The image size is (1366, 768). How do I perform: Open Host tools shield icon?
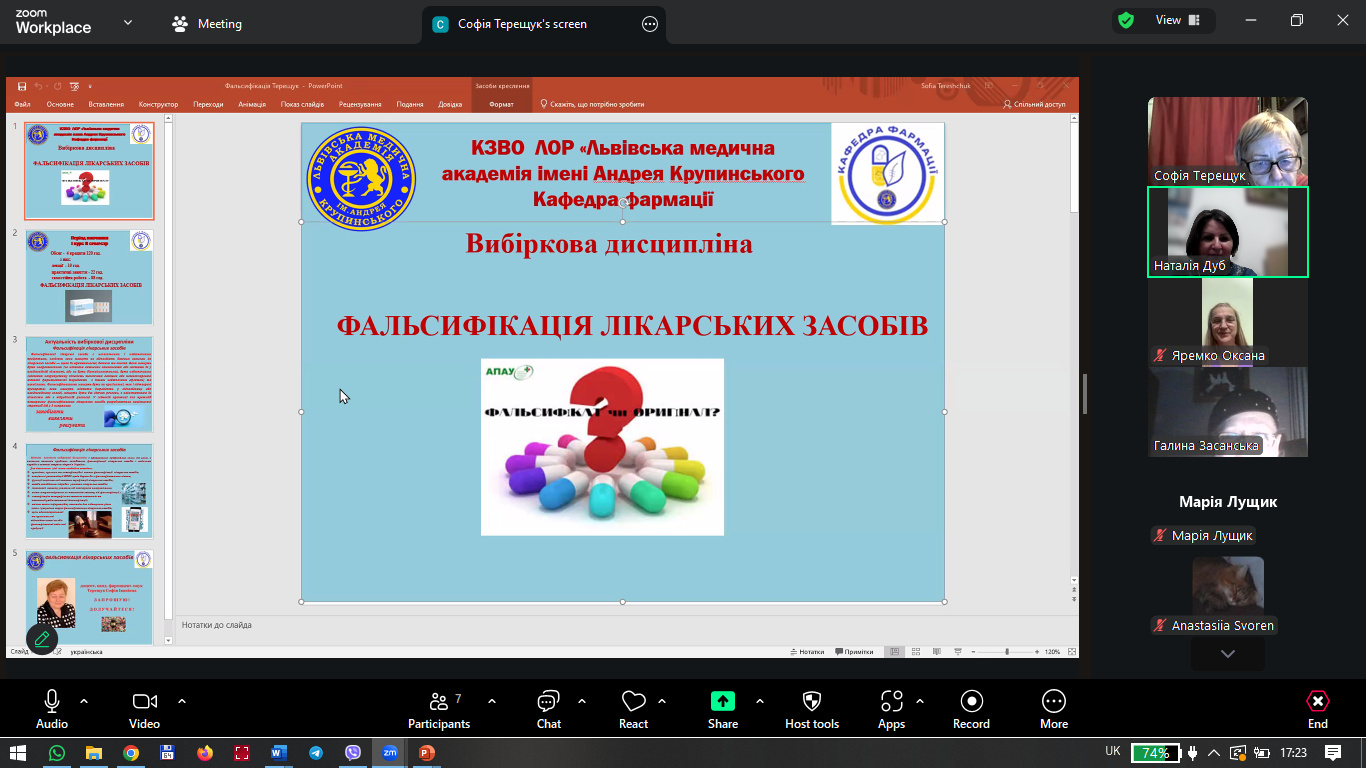click(x=811, y=709)
